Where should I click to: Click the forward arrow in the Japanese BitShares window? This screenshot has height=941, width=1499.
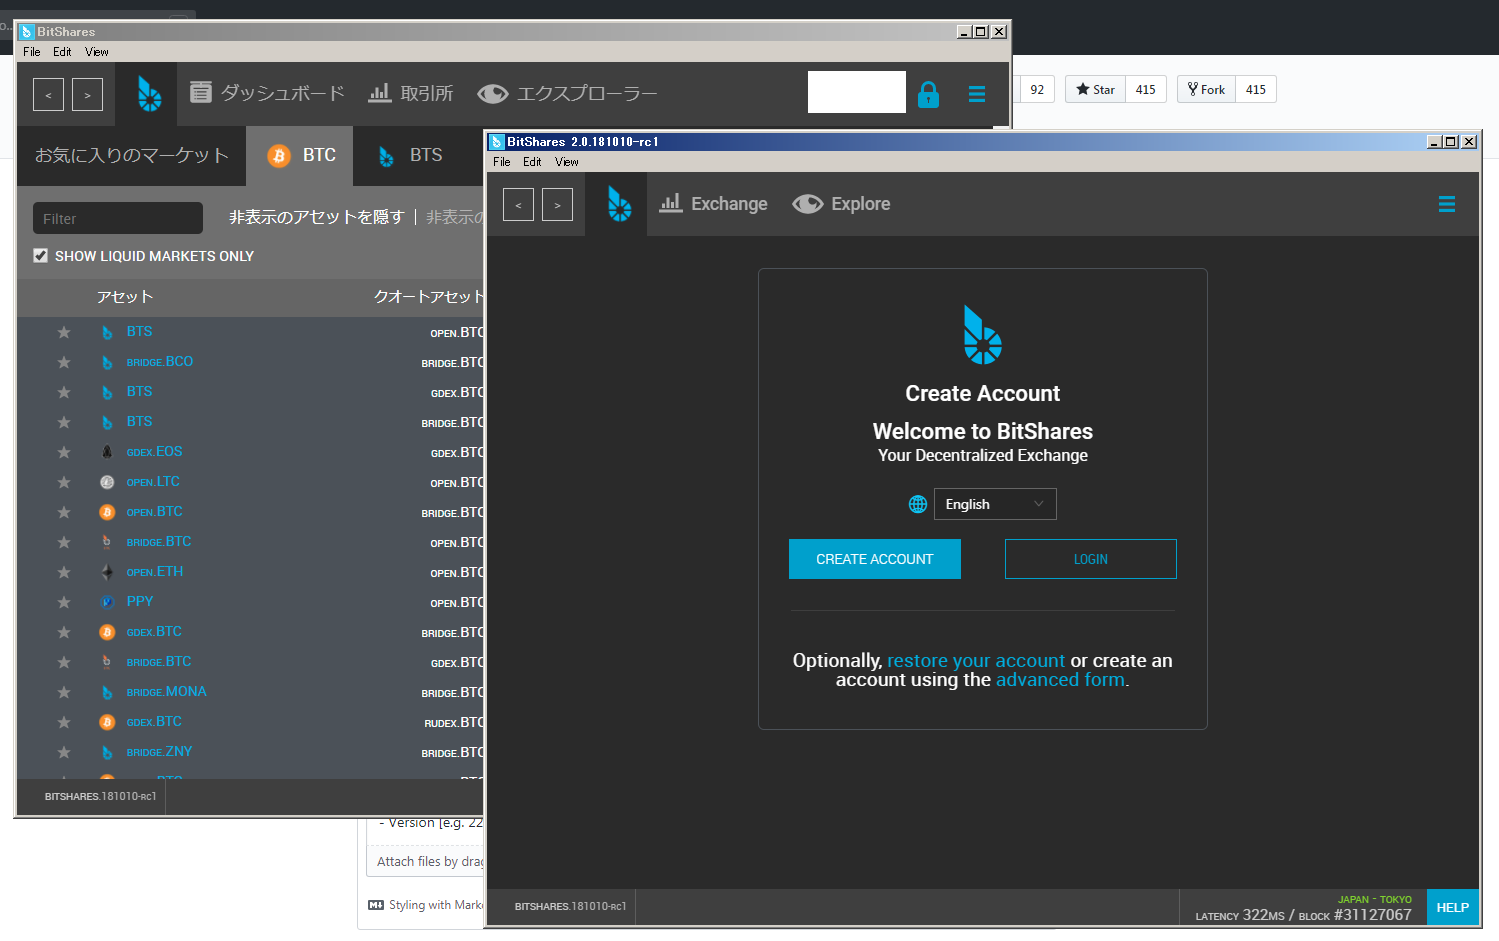[87, 94]
